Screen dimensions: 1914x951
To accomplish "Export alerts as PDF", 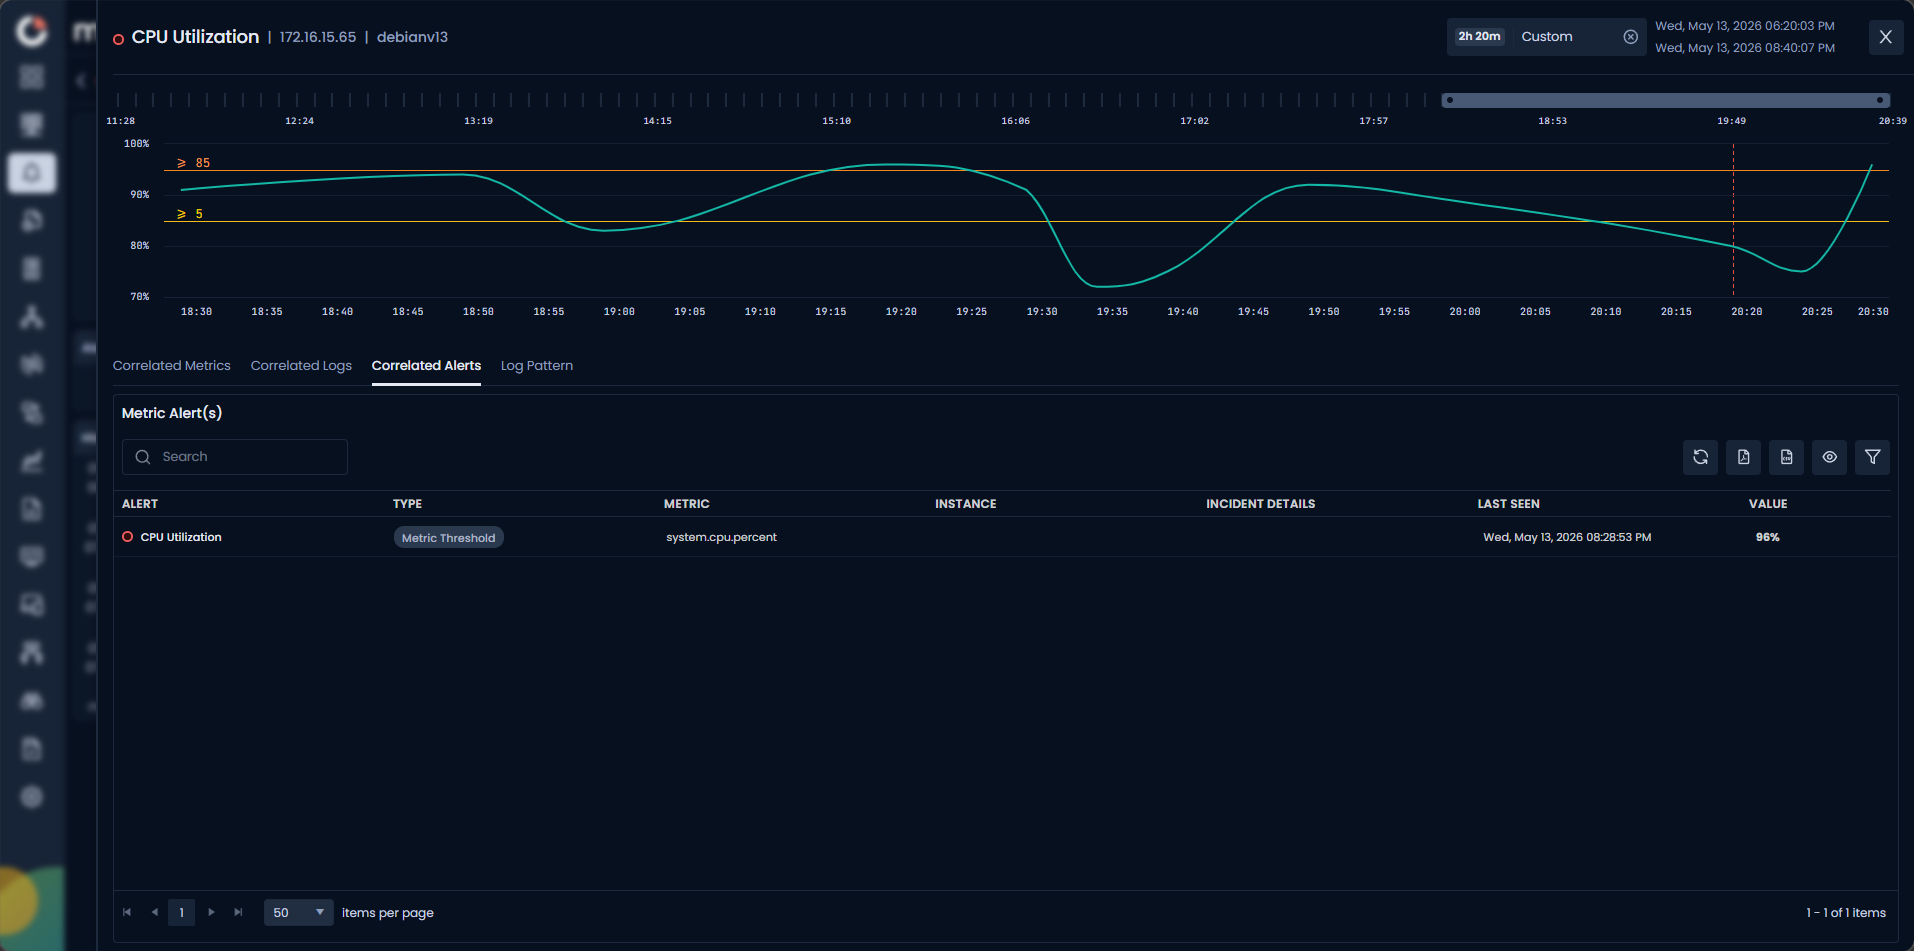I will pos(1743,457).
